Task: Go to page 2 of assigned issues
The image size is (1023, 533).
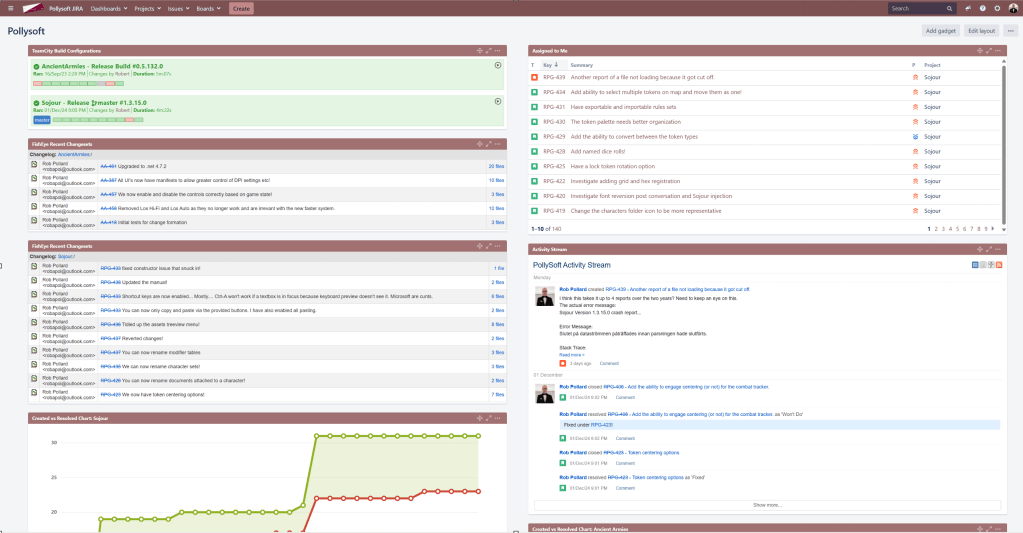Action: pos(938,229)
